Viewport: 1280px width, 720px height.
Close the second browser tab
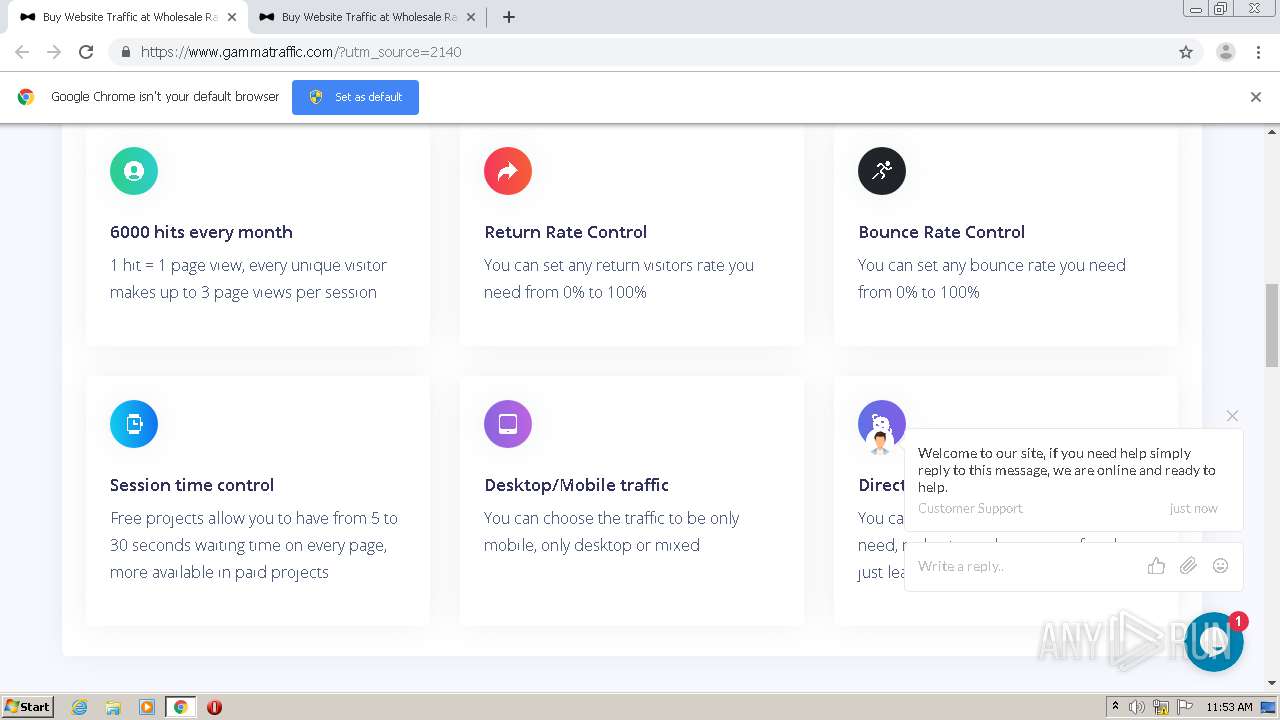pyautogui.click(x=471, y=17)
